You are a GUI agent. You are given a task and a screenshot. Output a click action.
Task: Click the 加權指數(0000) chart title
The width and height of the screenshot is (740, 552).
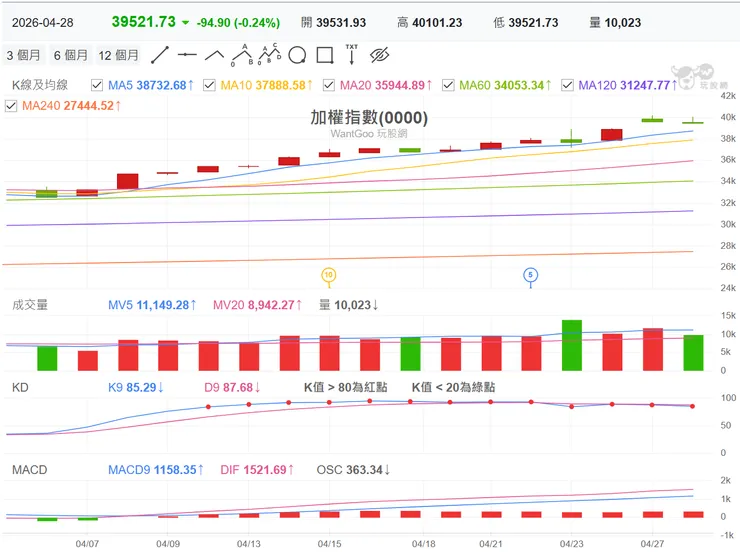pos(369,117)
